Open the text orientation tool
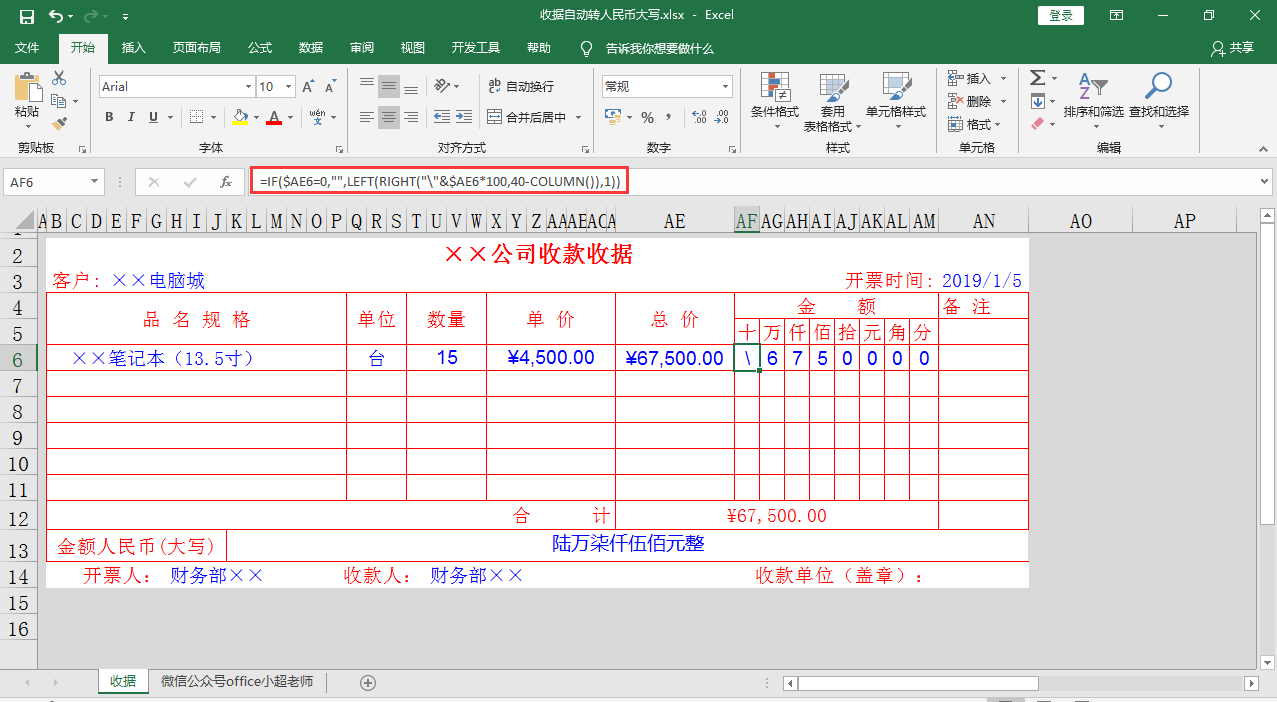 coord(440,86)
